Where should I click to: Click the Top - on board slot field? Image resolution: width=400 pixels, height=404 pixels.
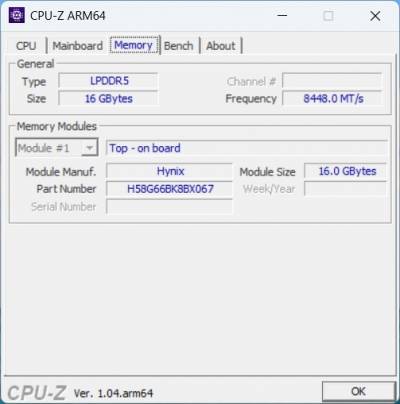pos(247,148)
